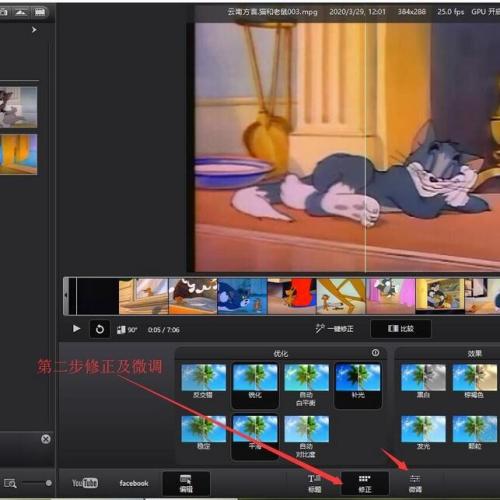The height and width of the screenshot is (500, 500).
Task: Apply the one-click fix (一键修正)
Action: pos(334,329)
